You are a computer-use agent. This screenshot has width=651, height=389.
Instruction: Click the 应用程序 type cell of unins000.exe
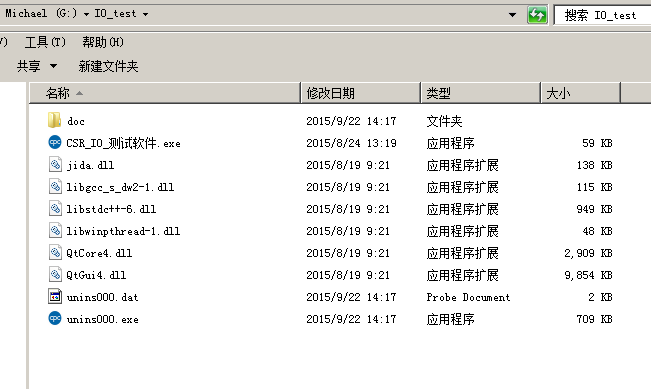(450, 319)
